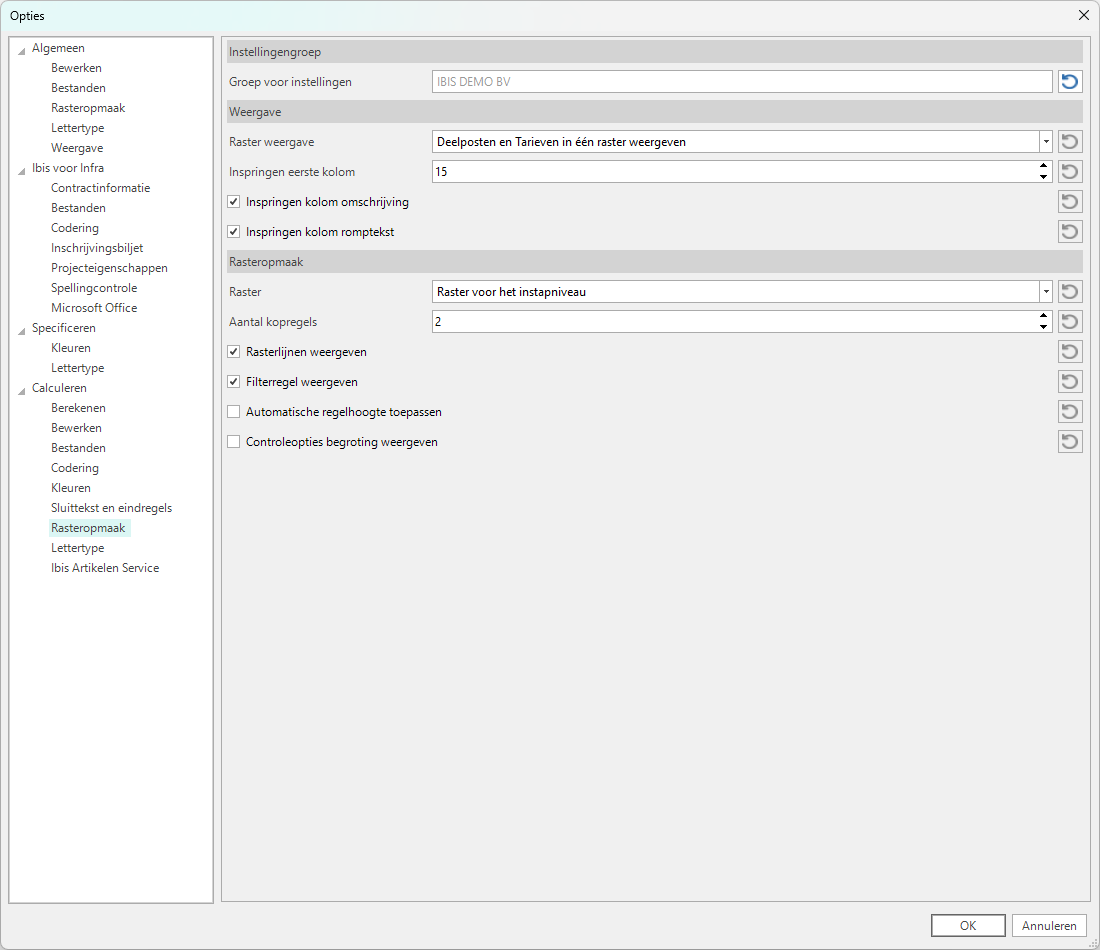Reset the Rasterlijnen weergeven option
1100x950 pixels.
click(1070, 352)
